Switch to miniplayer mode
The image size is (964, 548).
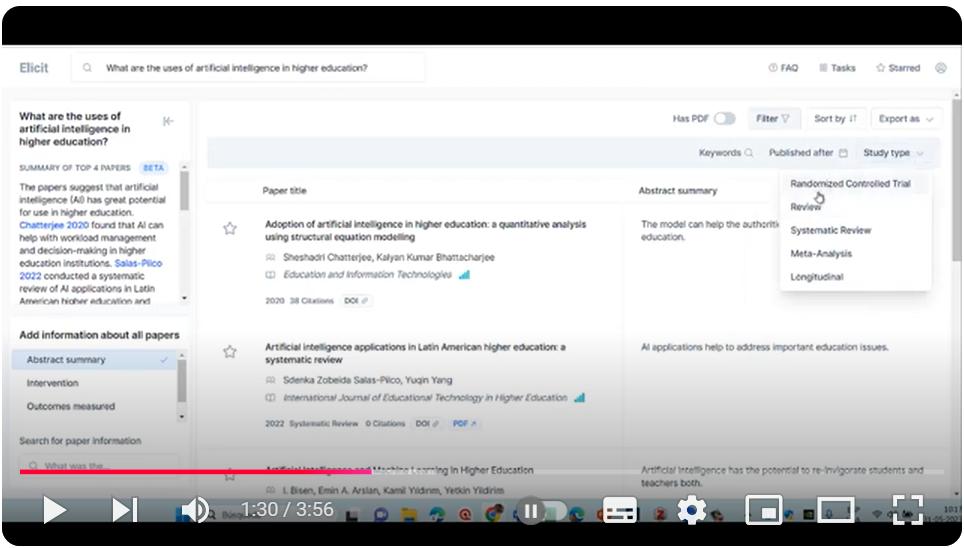pos(764,510)
